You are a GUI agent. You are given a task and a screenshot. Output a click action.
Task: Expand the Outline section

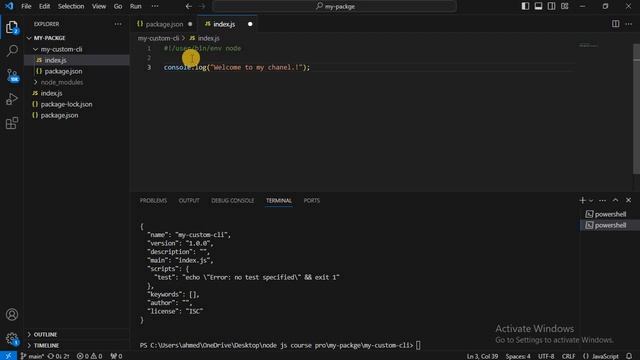click(x=77, y=334)
